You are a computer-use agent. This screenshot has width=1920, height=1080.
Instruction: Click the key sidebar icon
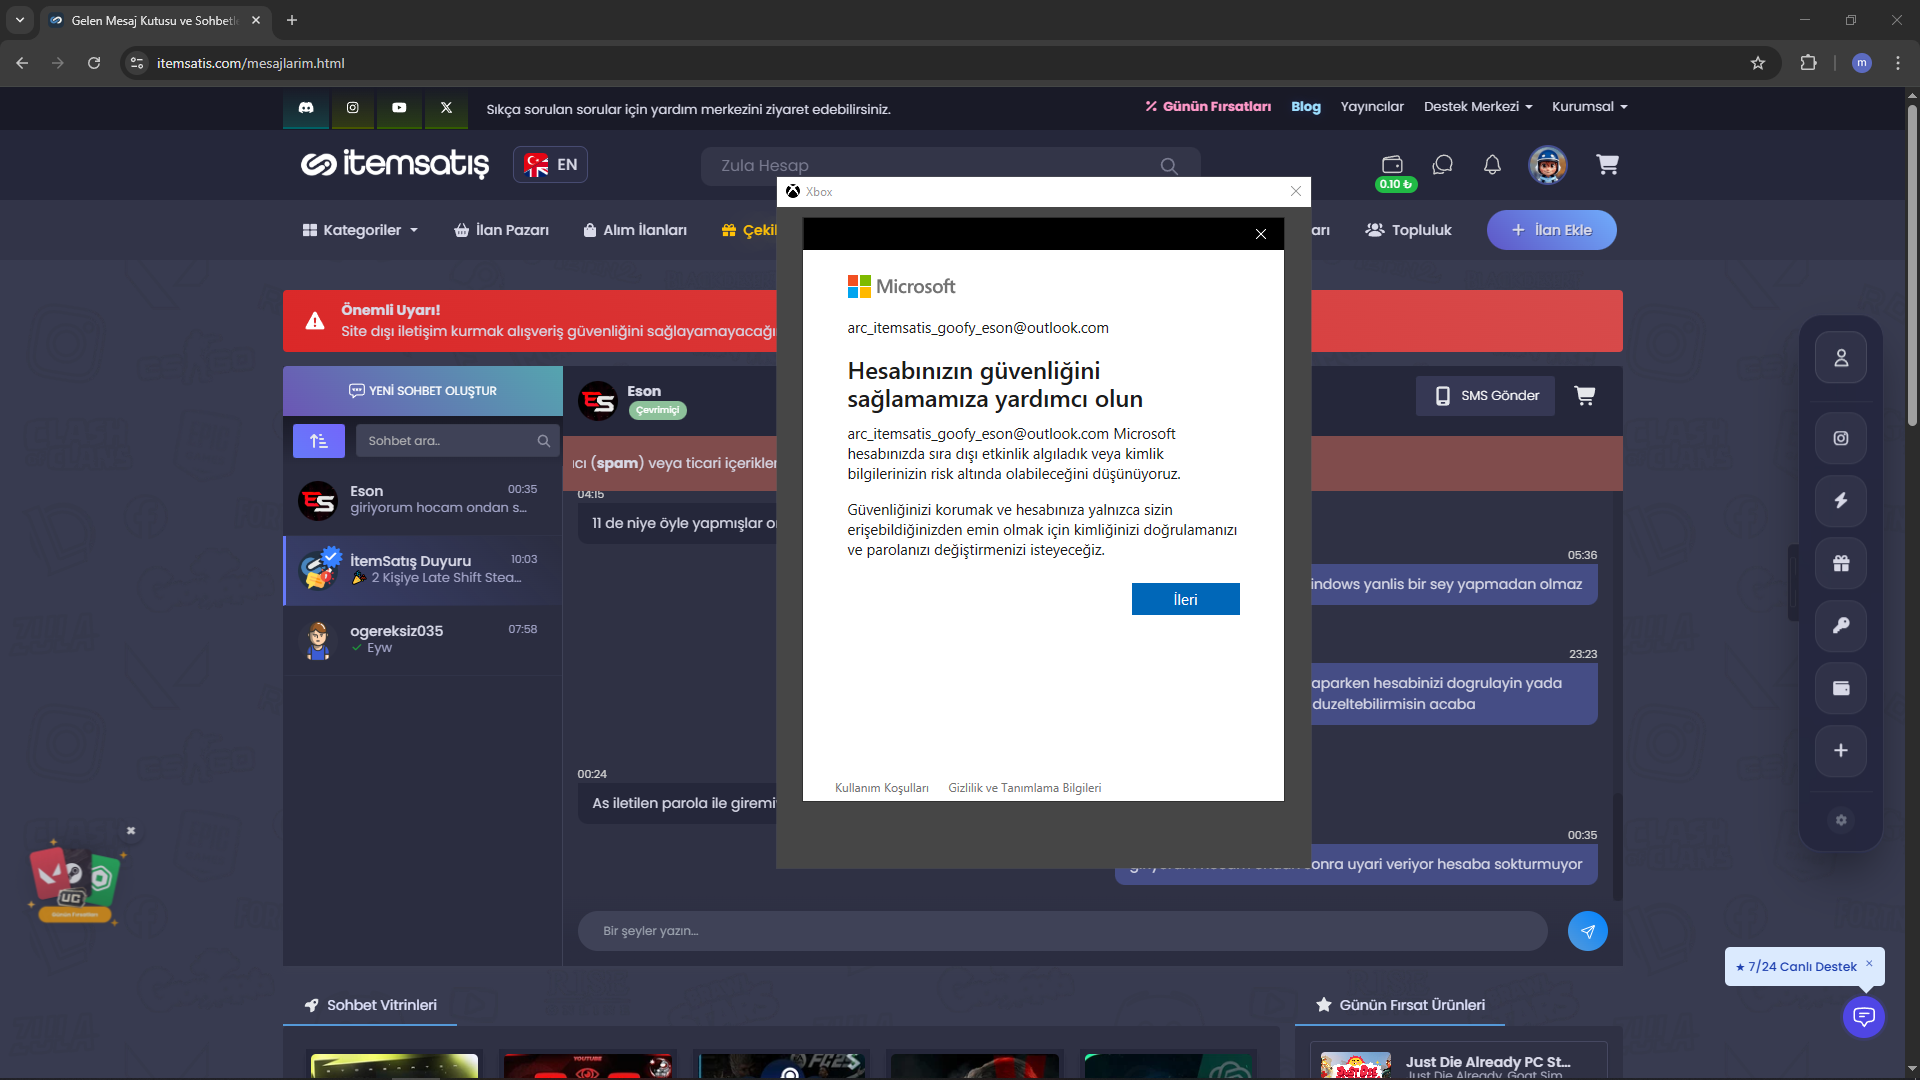click(1841, 625)
